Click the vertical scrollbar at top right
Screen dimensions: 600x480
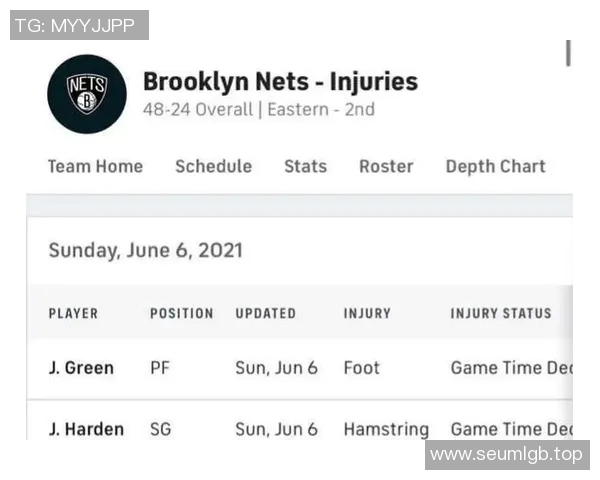pos(568,53)
